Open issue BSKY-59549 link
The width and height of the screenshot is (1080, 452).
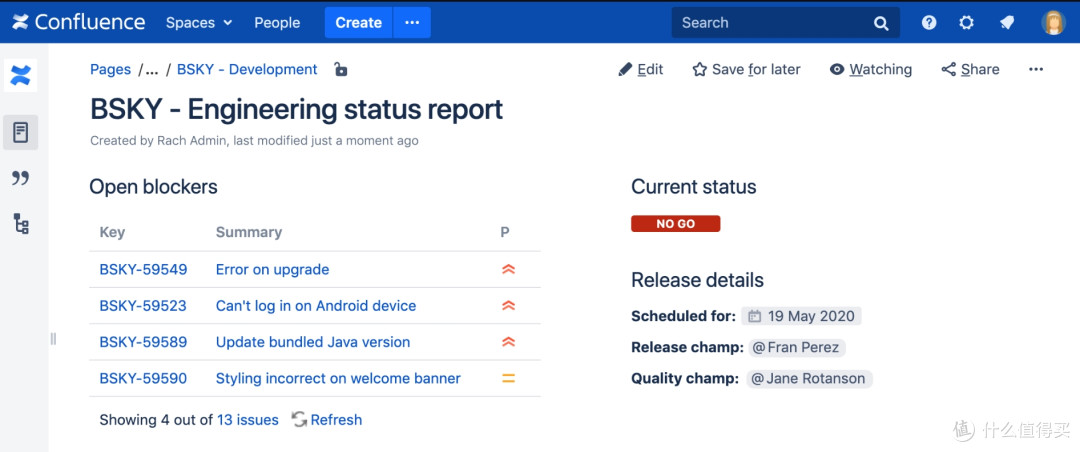pyautogui.click(x=143, y=269)
